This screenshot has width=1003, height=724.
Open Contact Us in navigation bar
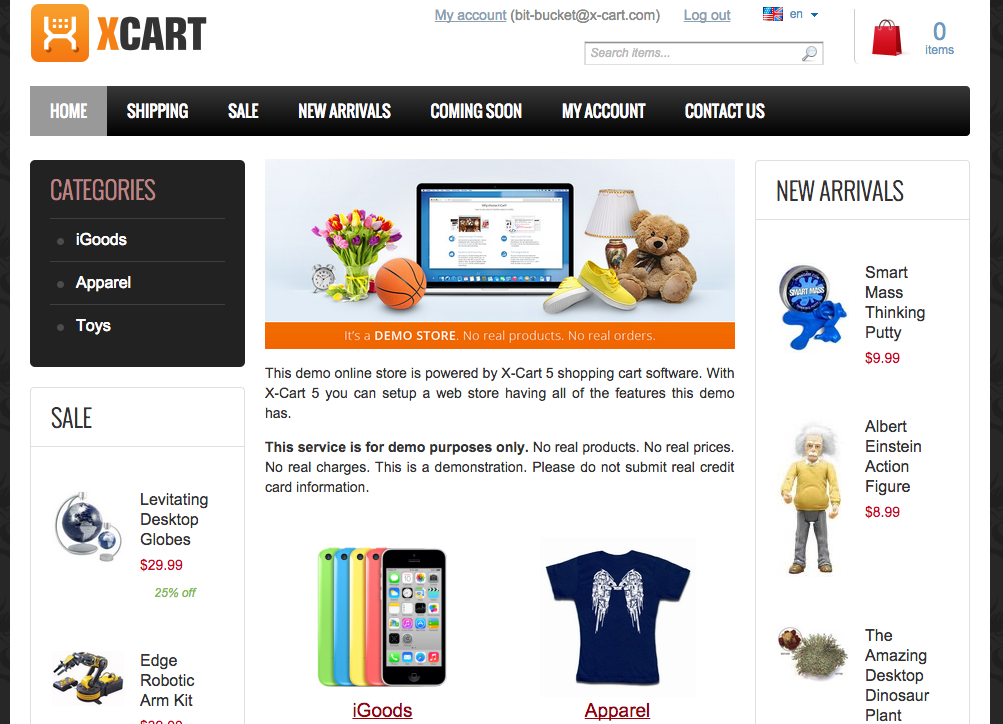tap(725, 111)
